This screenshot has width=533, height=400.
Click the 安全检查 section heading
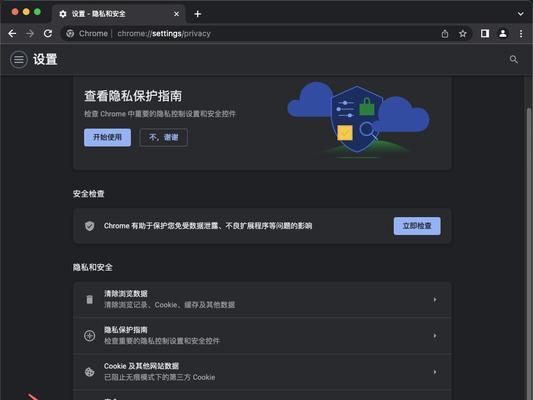[x=88, y=194]
